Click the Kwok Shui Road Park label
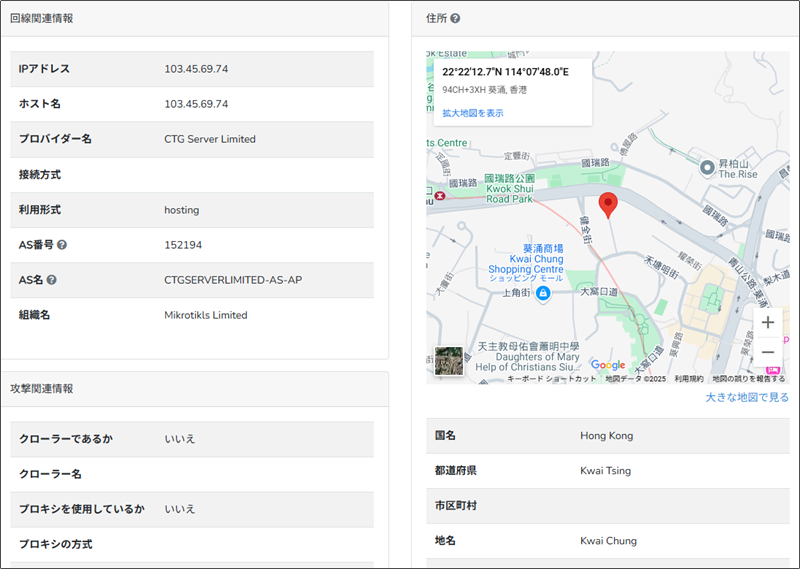This screenshot has width=800, height=569. click(512, 188)
